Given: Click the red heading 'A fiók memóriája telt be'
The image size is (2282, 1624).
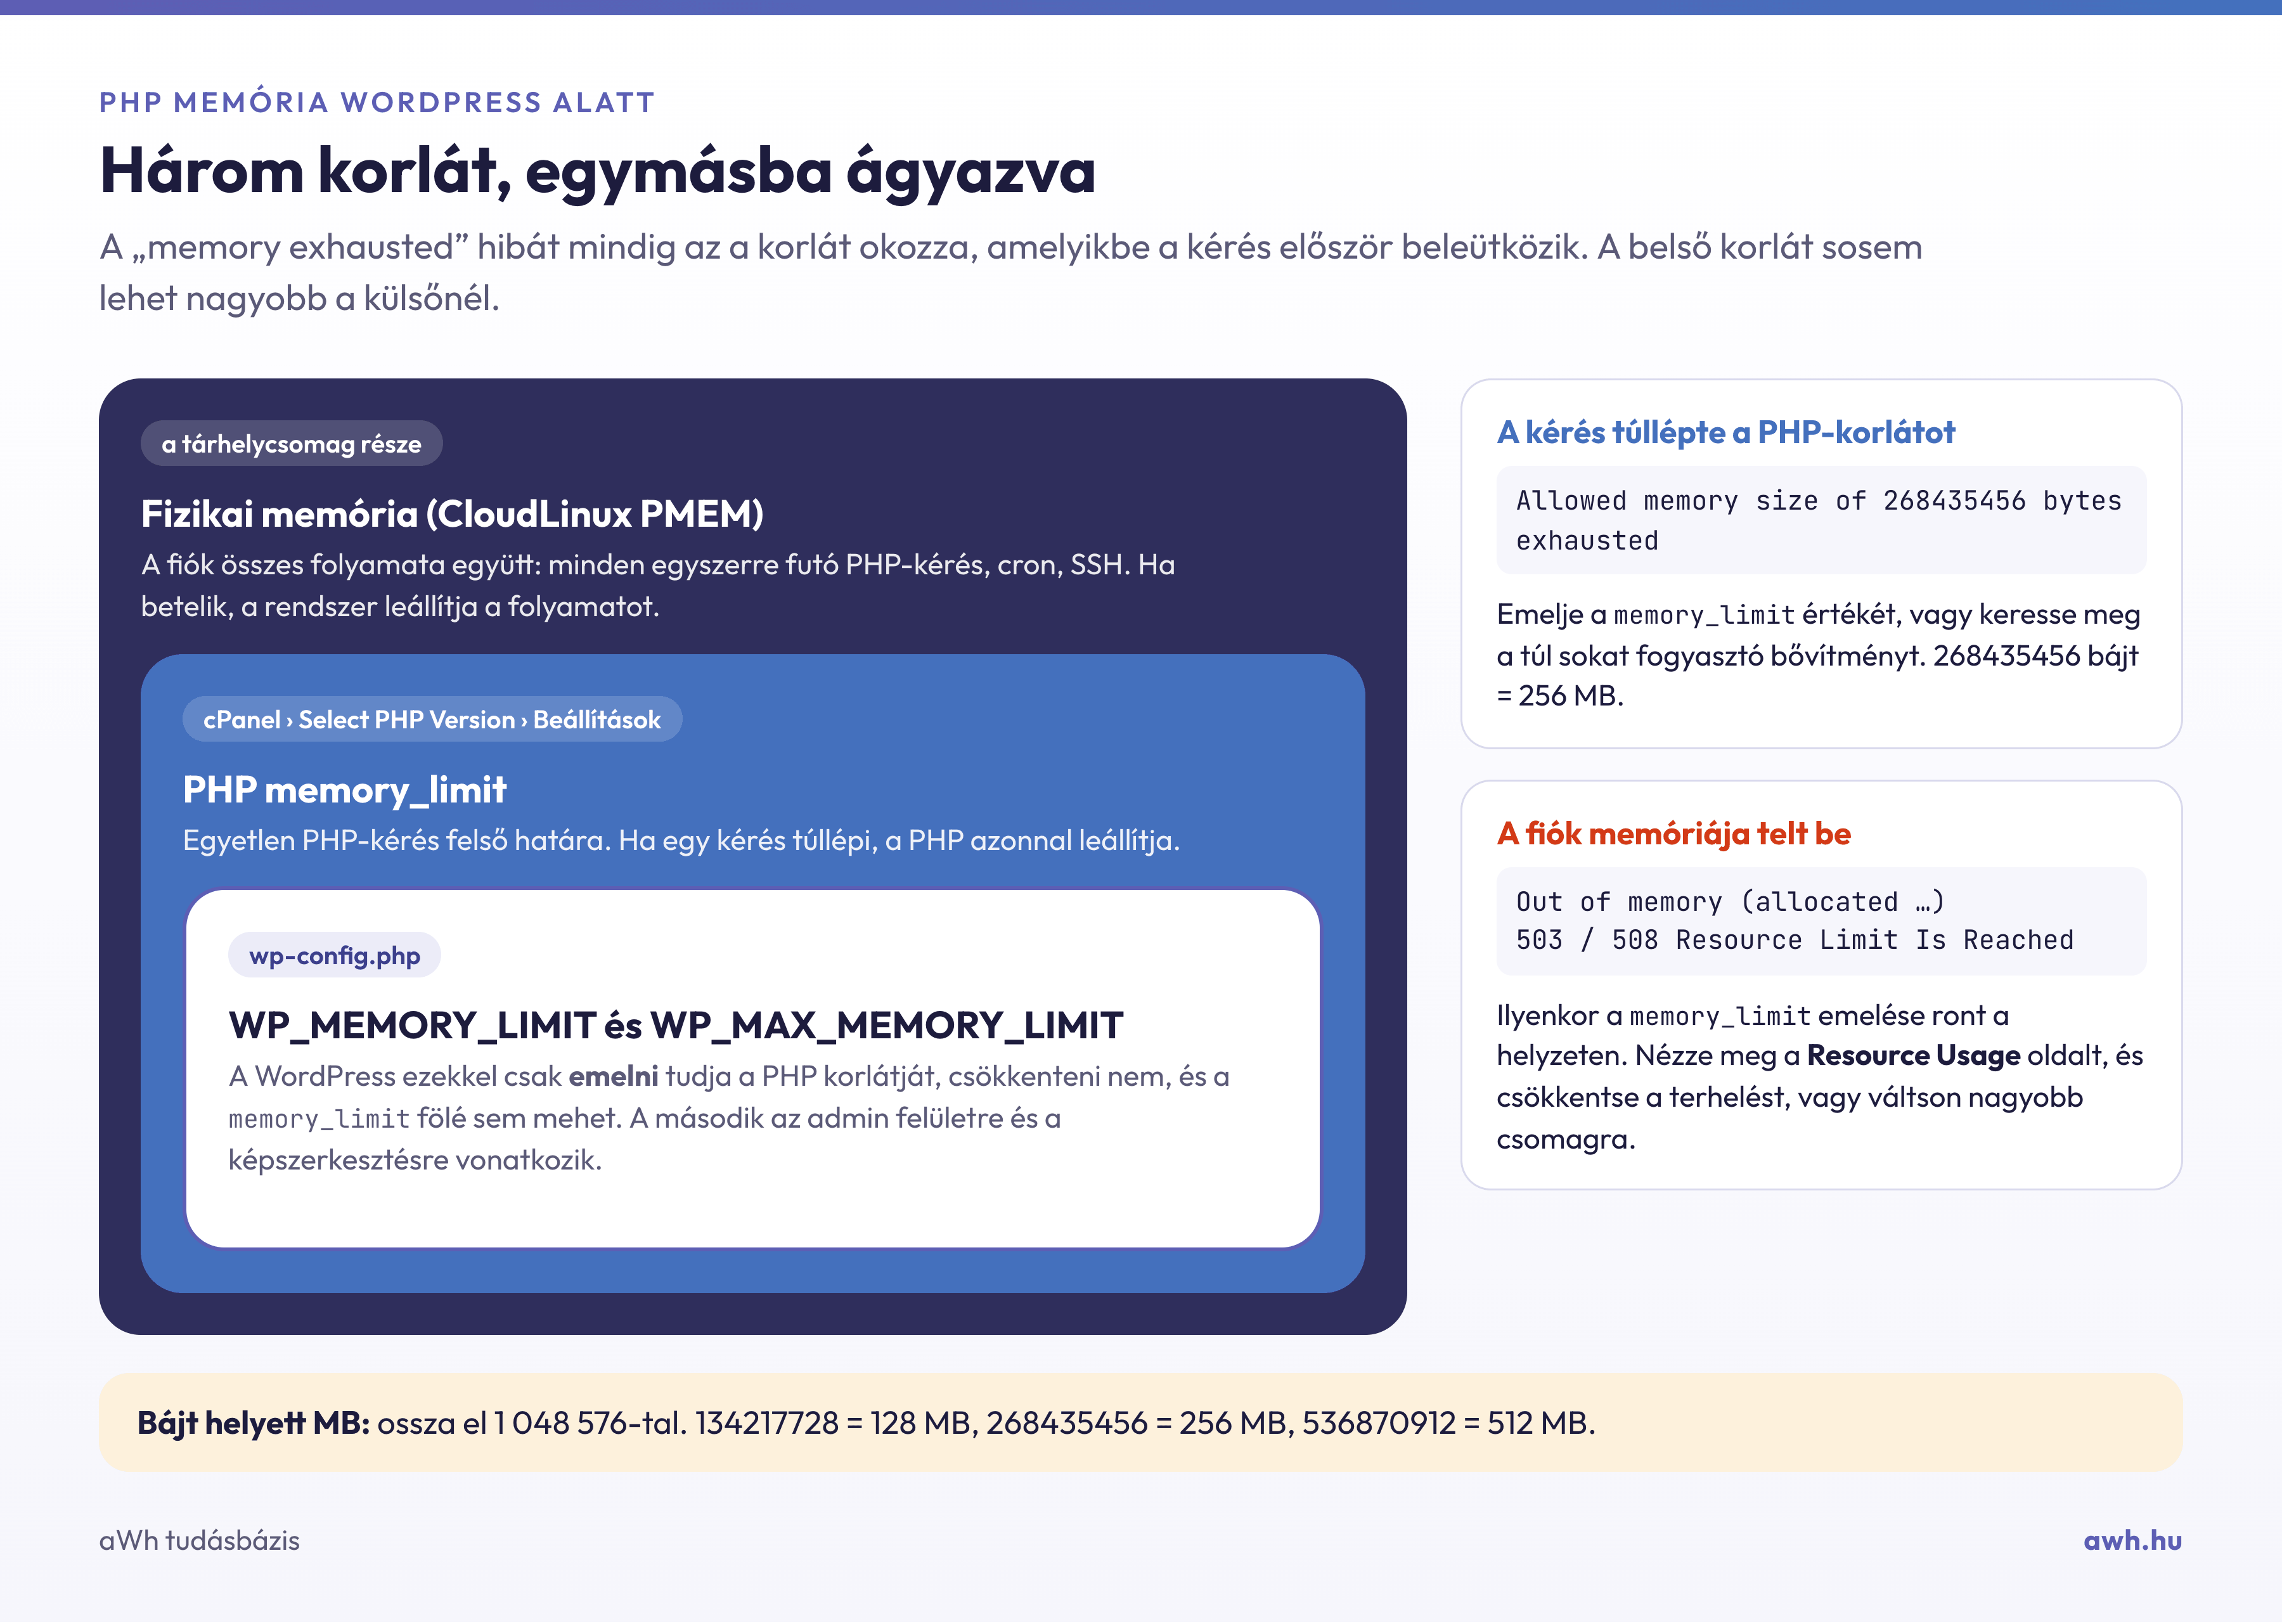Looking at the screenshot, I should click(x=1673, y=834).
